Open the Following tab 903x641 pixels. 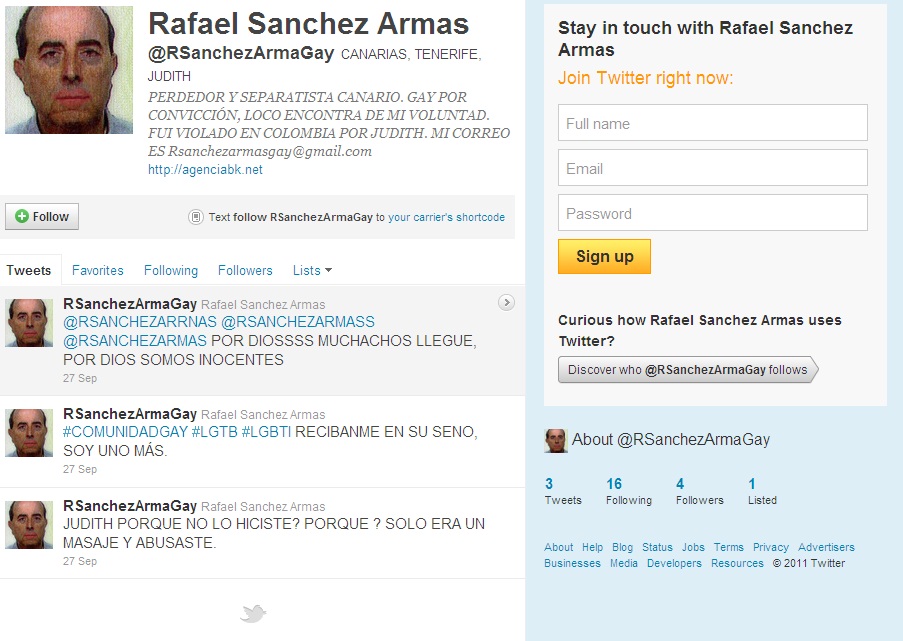pos(170,270)
